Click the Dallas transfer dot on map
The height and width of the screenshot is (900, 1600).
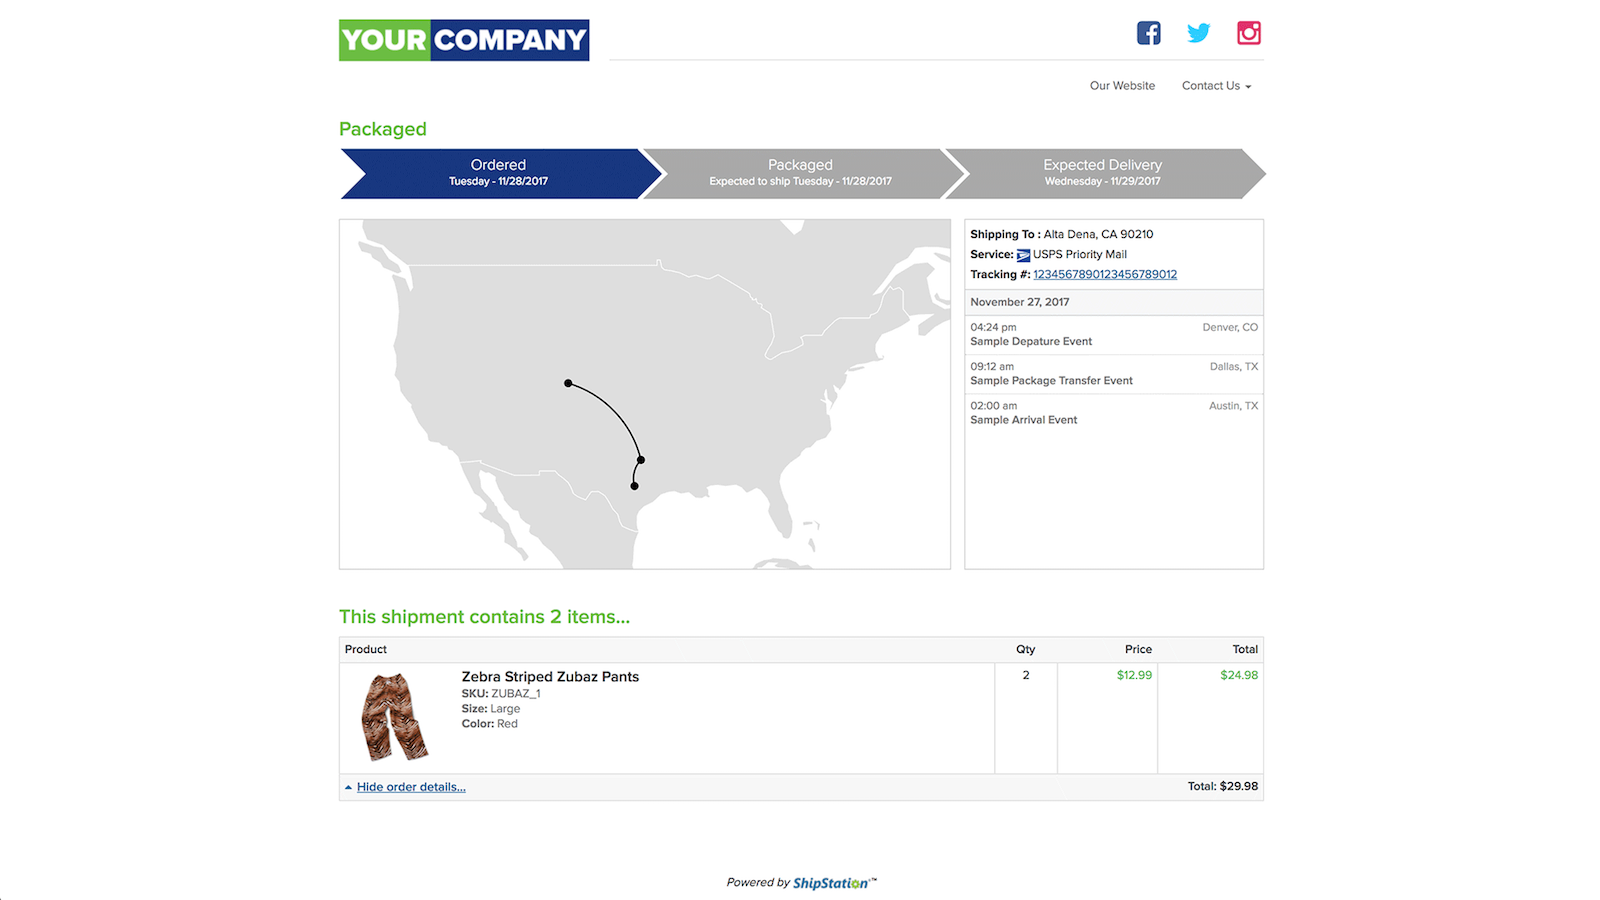click(641, 460)
